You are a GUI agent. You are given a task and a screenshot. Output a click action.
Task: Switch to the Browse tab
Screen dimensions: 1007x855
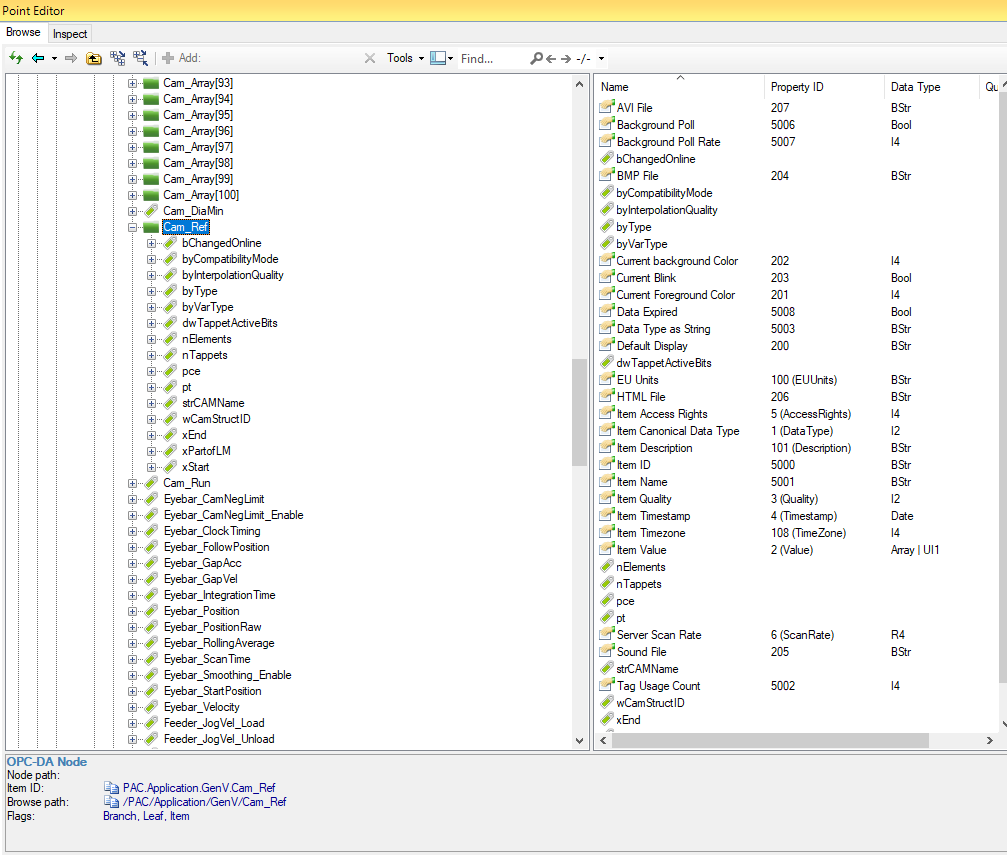coord(23,33)
